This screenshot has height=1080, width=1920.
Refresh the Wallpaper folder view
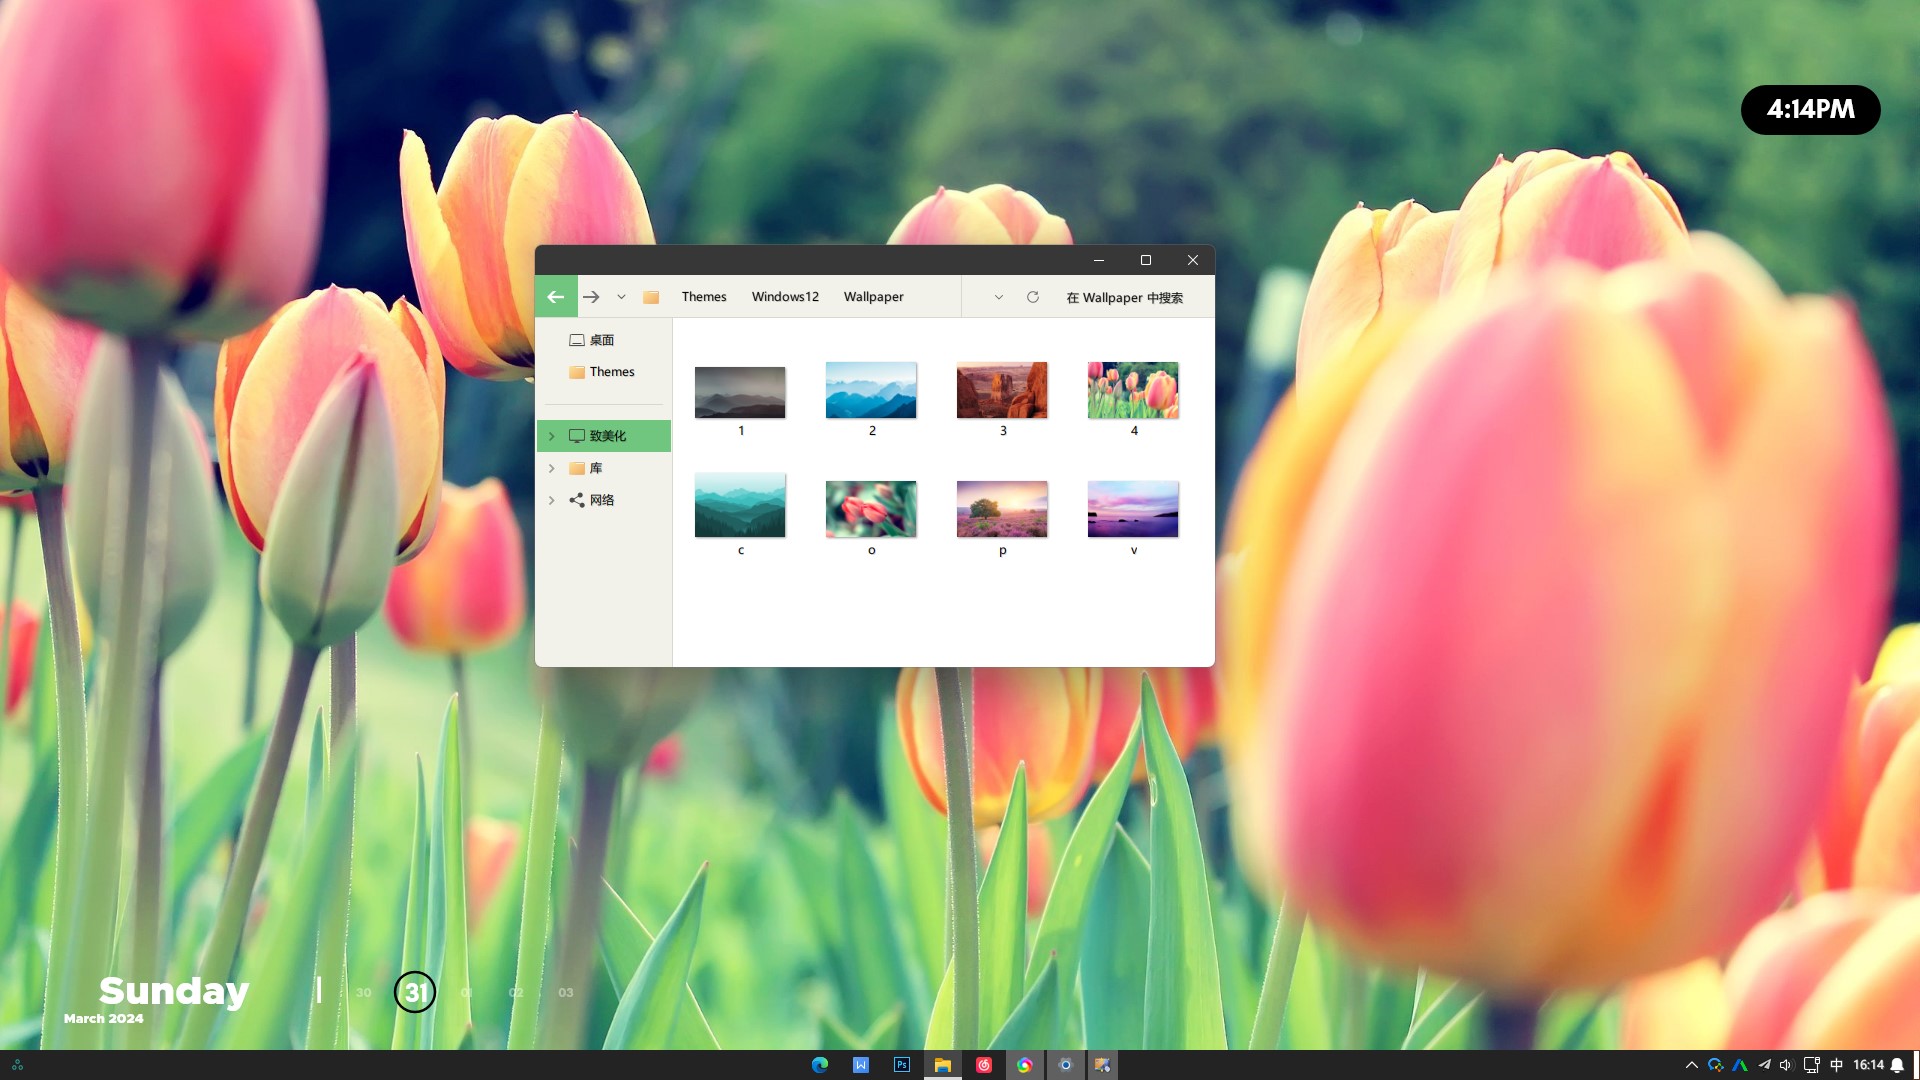[1033, 297]
